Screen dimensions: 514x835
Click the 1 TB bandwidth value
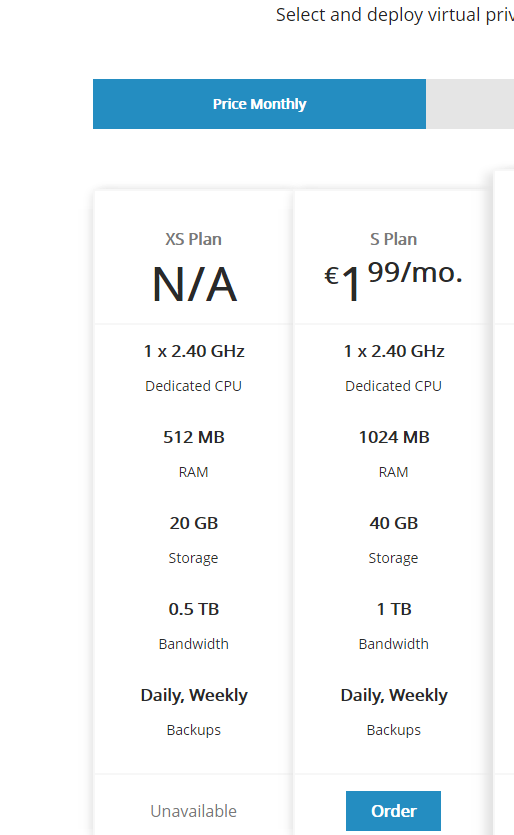394,609
